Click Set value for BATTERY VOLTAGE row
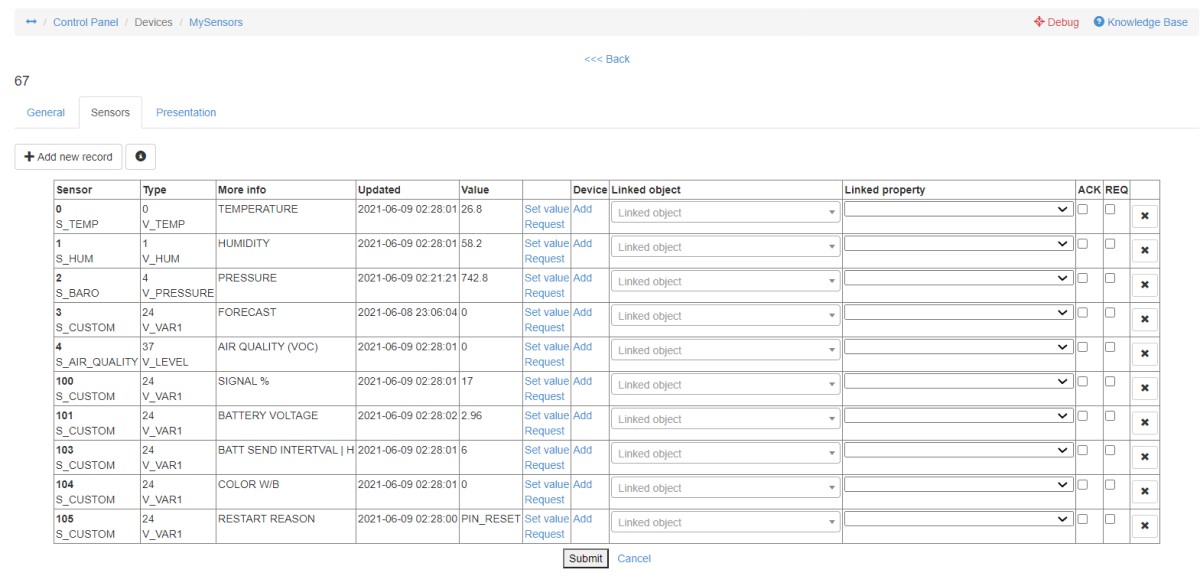 (547, 416)
